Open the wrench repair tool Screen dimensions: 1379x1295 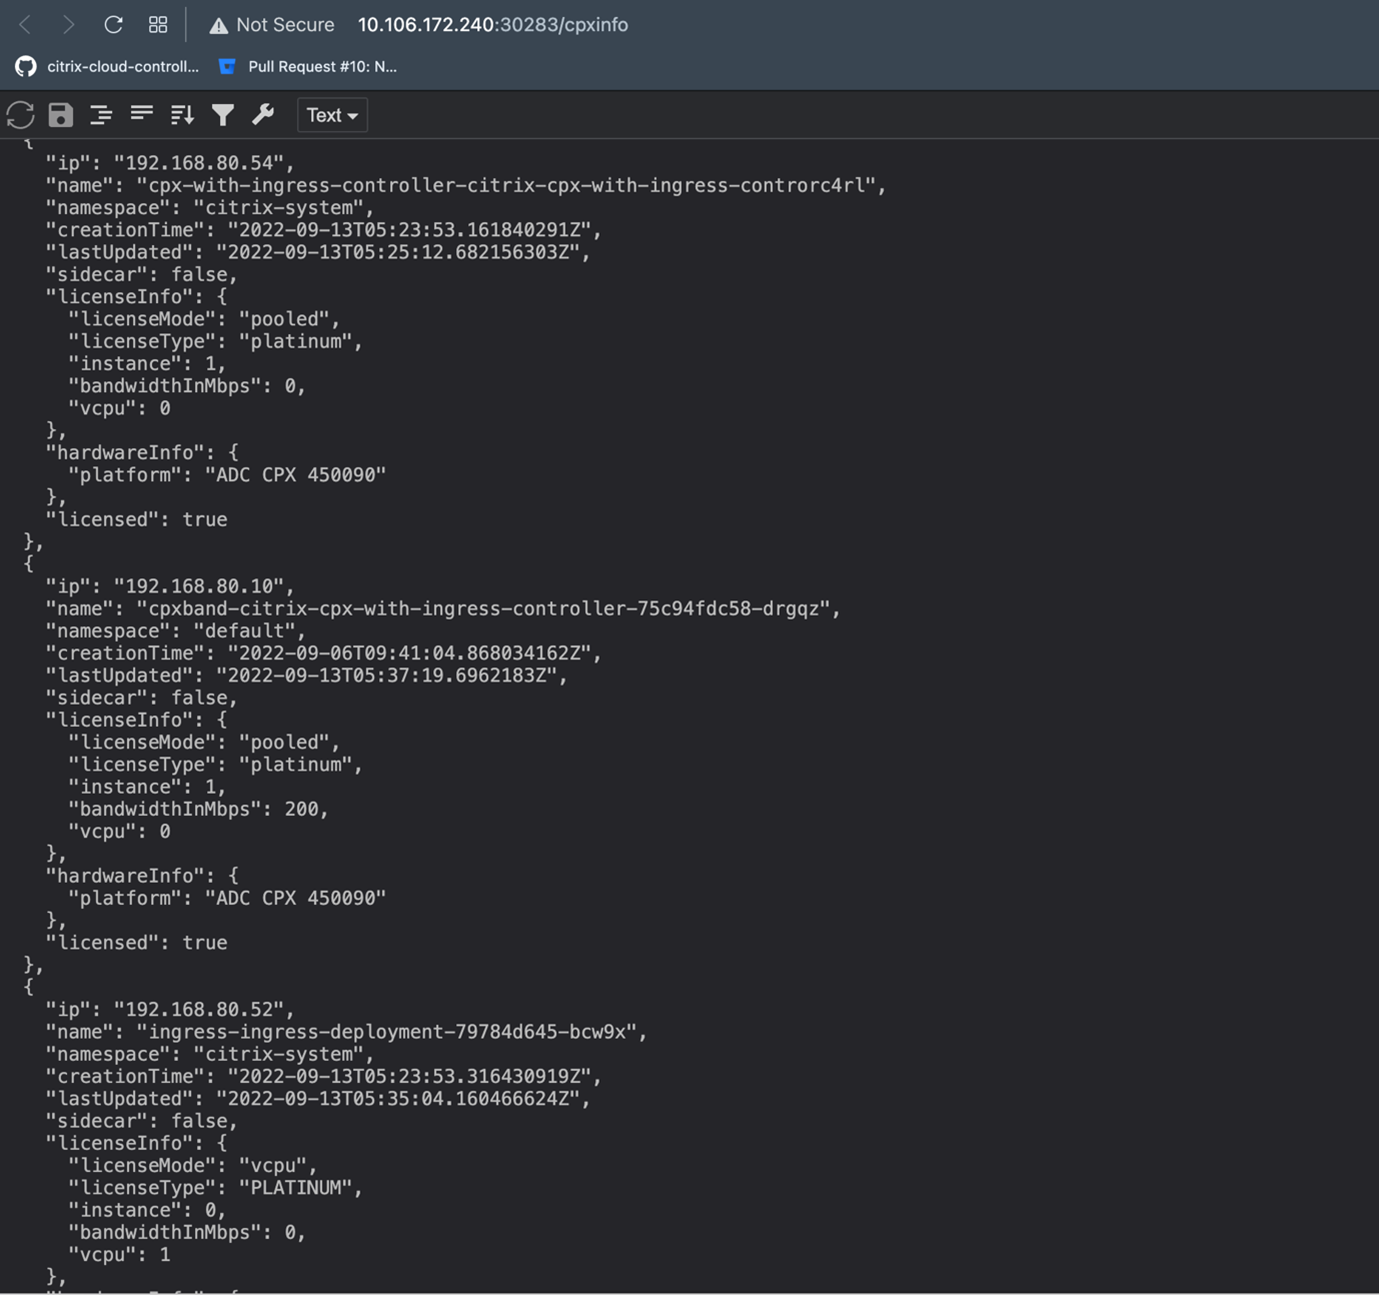coord(263,115)
